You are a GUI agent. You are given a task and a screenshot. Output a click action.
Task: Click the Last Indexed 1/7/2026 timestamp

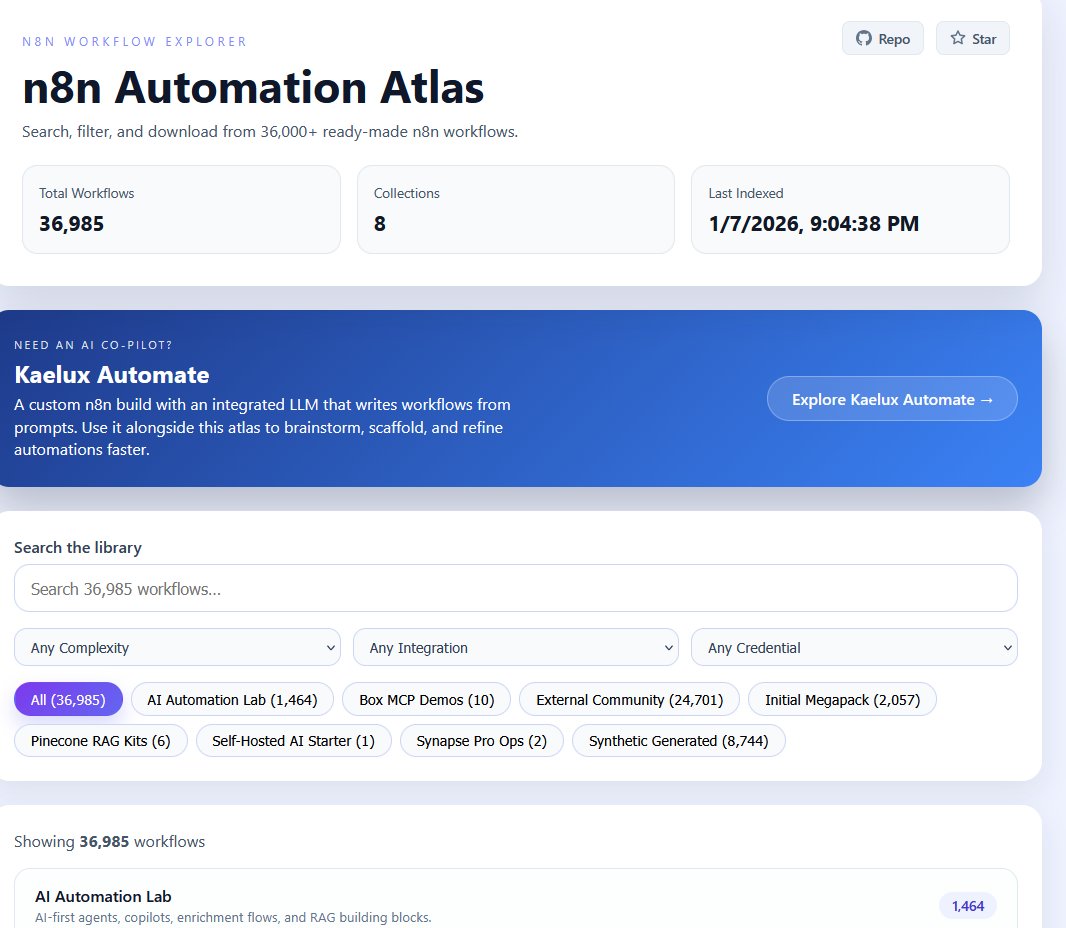(x=813, y=224)
